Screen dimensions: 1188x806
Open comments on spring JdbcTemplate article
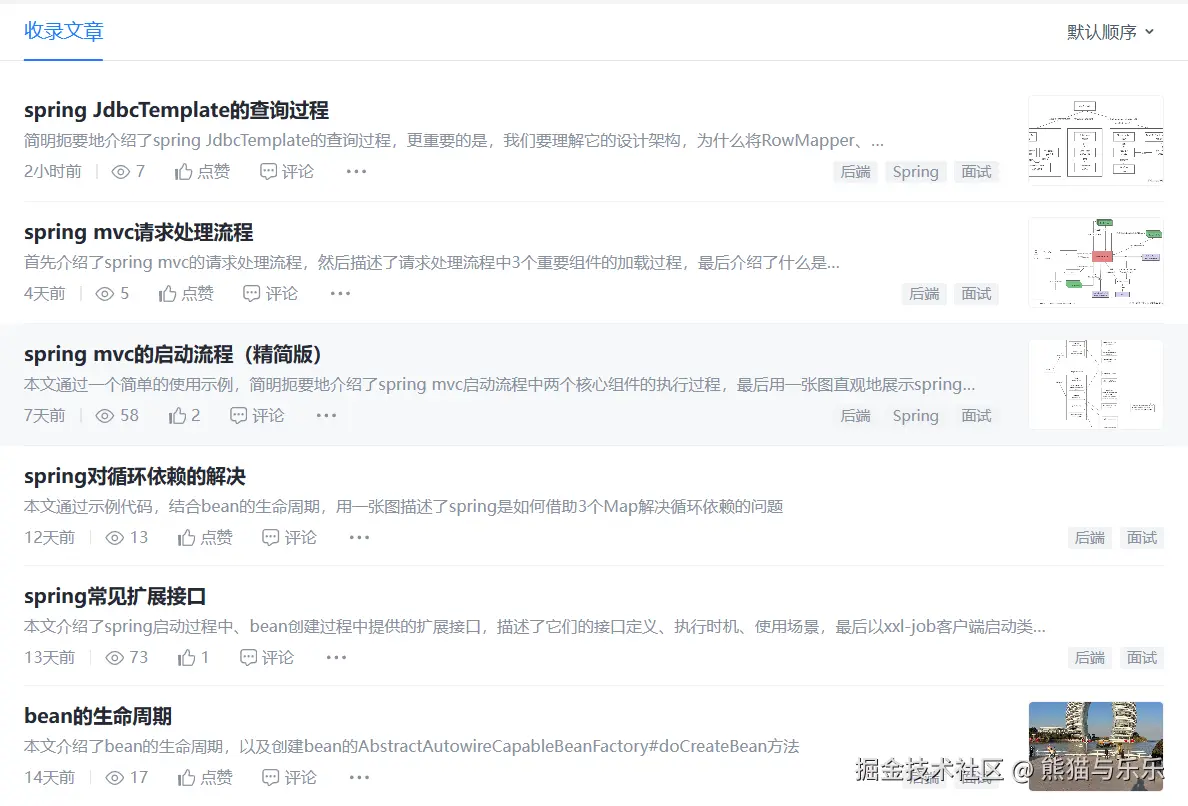tap(286, 172)
